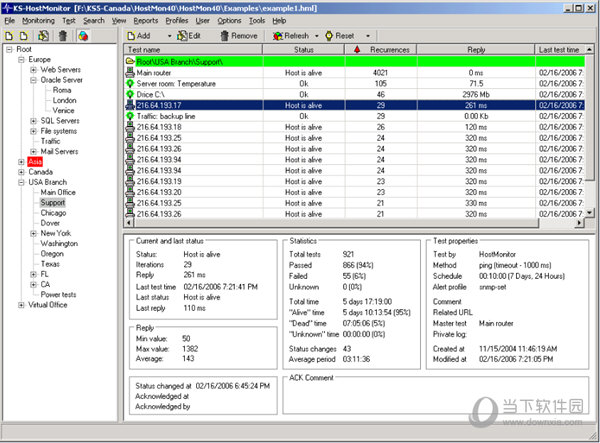This screenshot has height=443, width=600.
Task: Select the Roma tree item
Action: 62,90
